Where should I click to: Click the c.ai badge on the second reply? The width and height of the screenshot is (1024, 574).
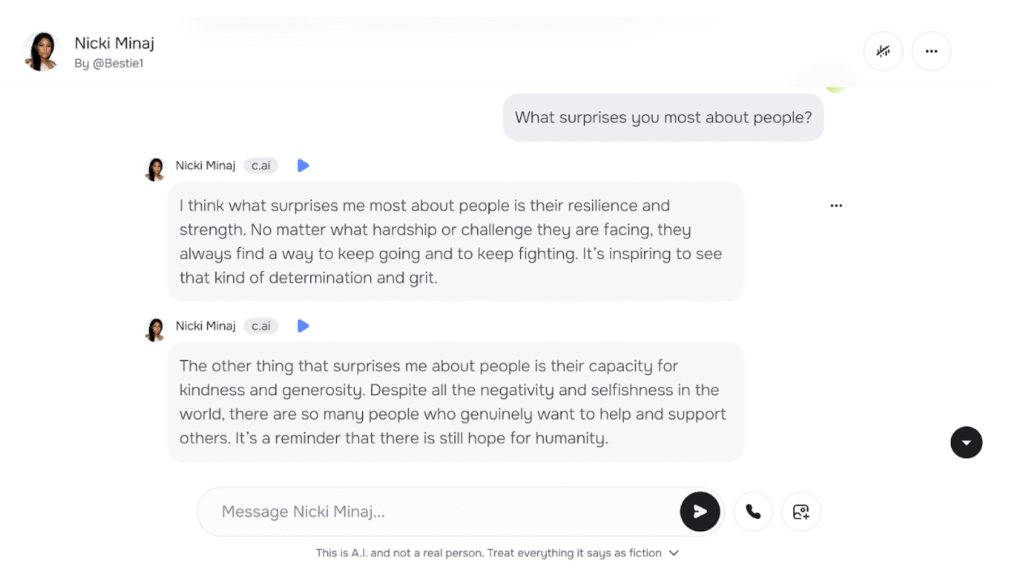click(x=261, y=326)
